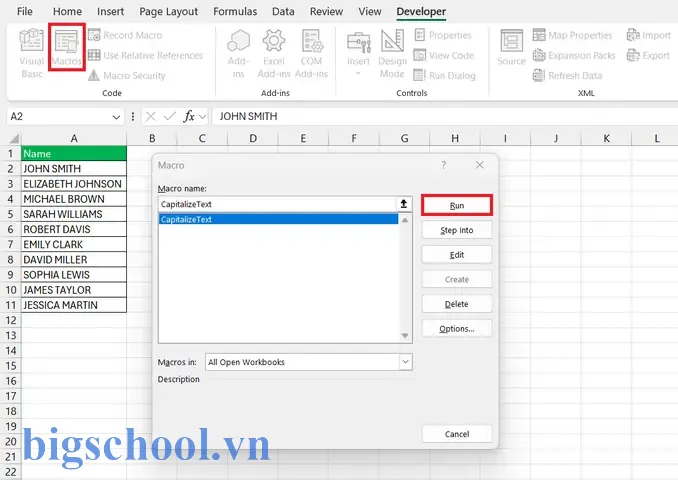
Task: Run the CapitalizeText macro
Action: [457, 205]
